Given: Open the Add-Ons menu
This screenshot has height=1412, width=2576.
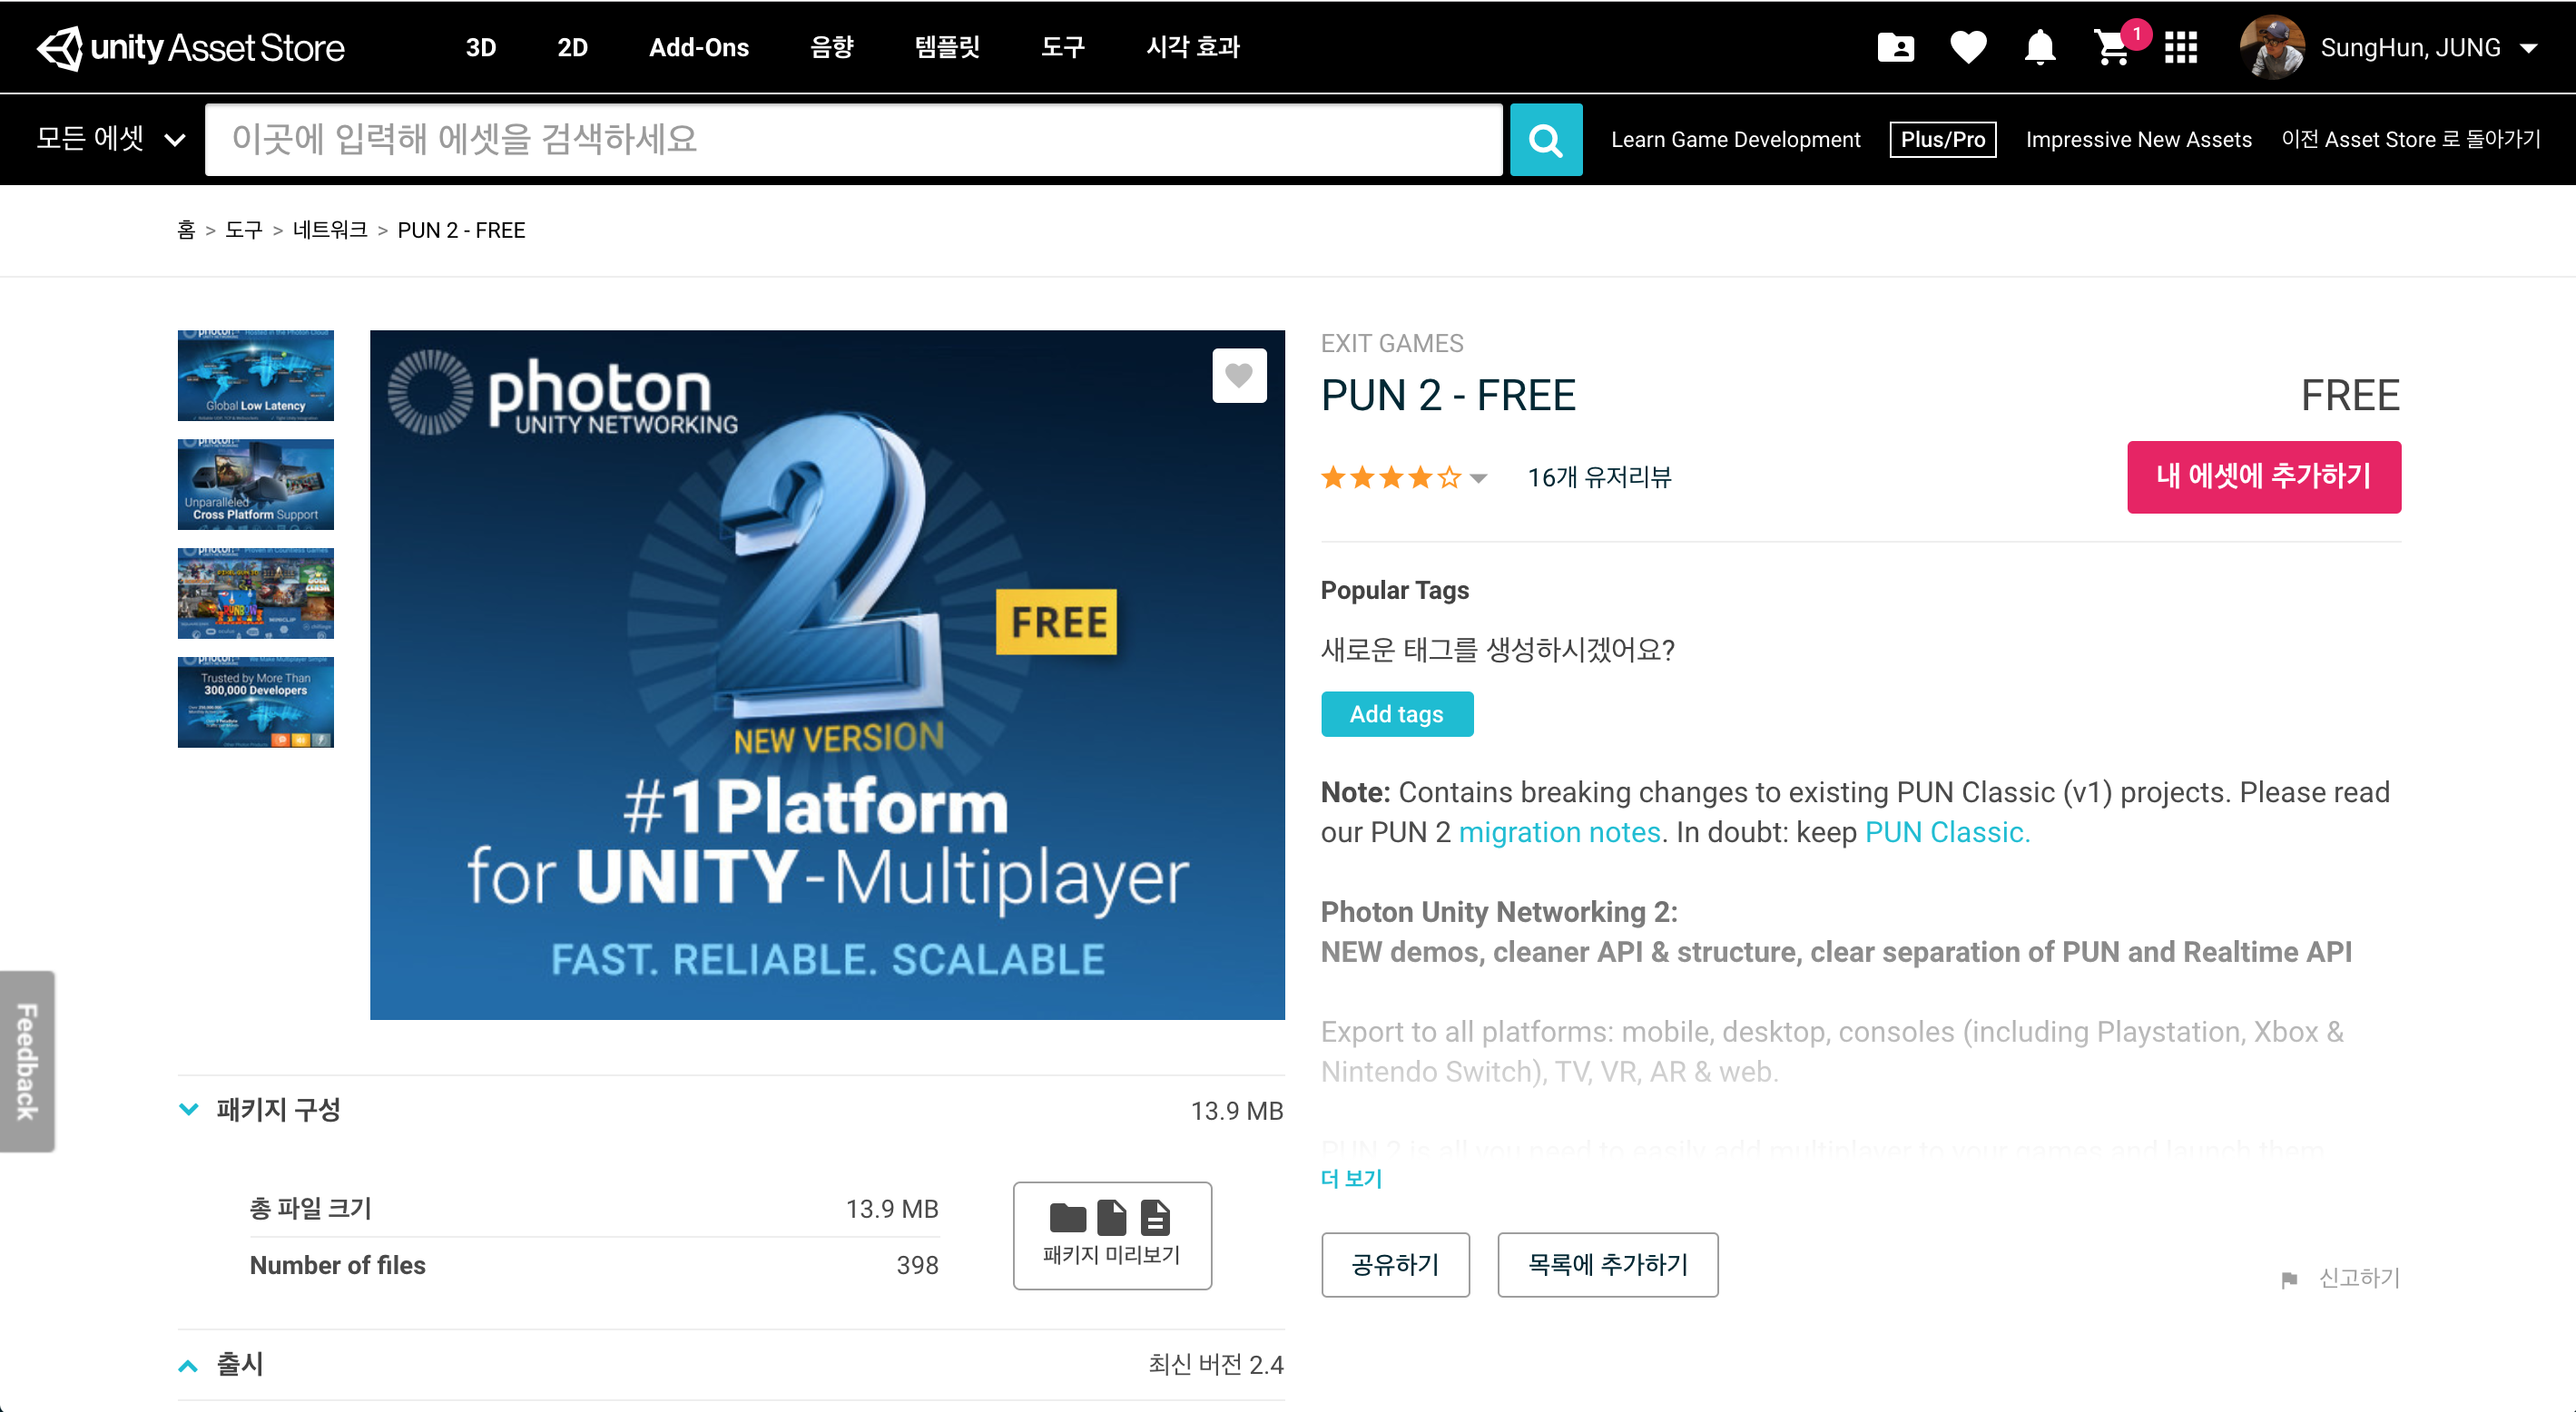Looking at the screenshot, I should tap(698, 48).
